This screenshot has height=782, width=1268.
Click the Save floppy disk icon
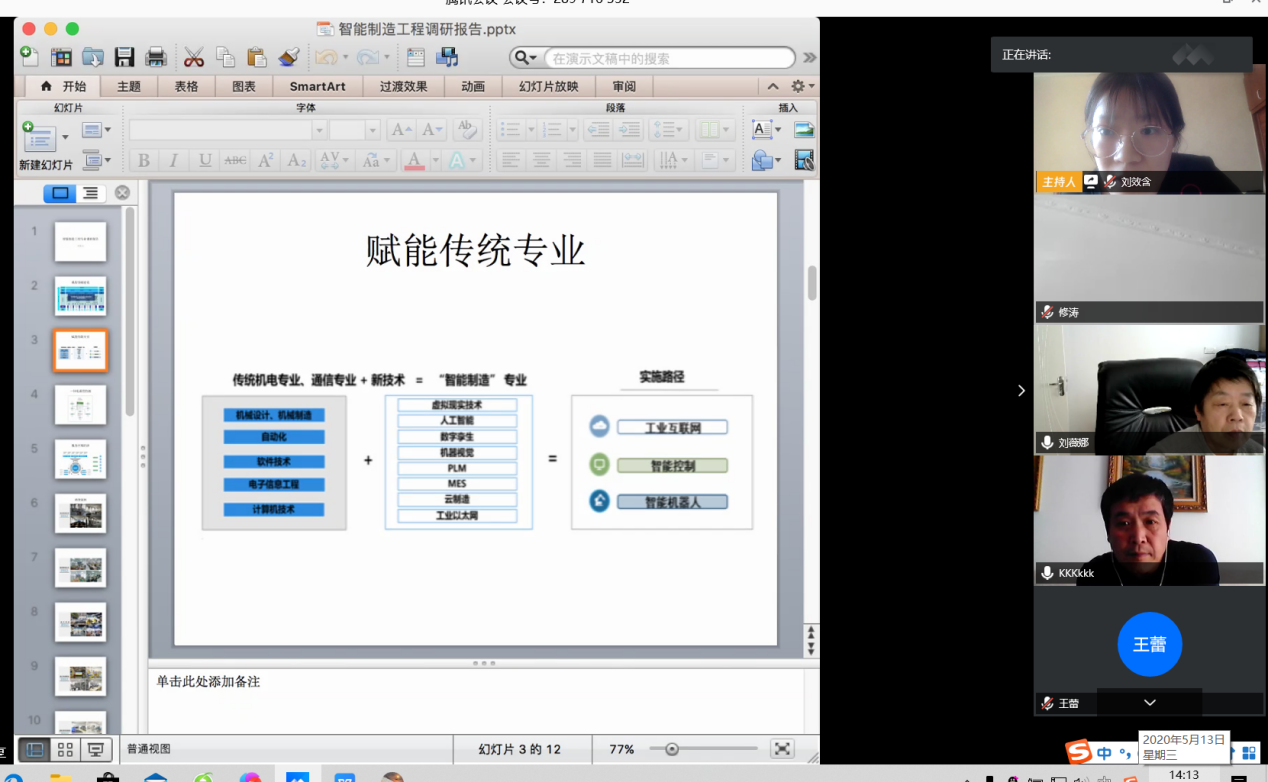[124, 57]
